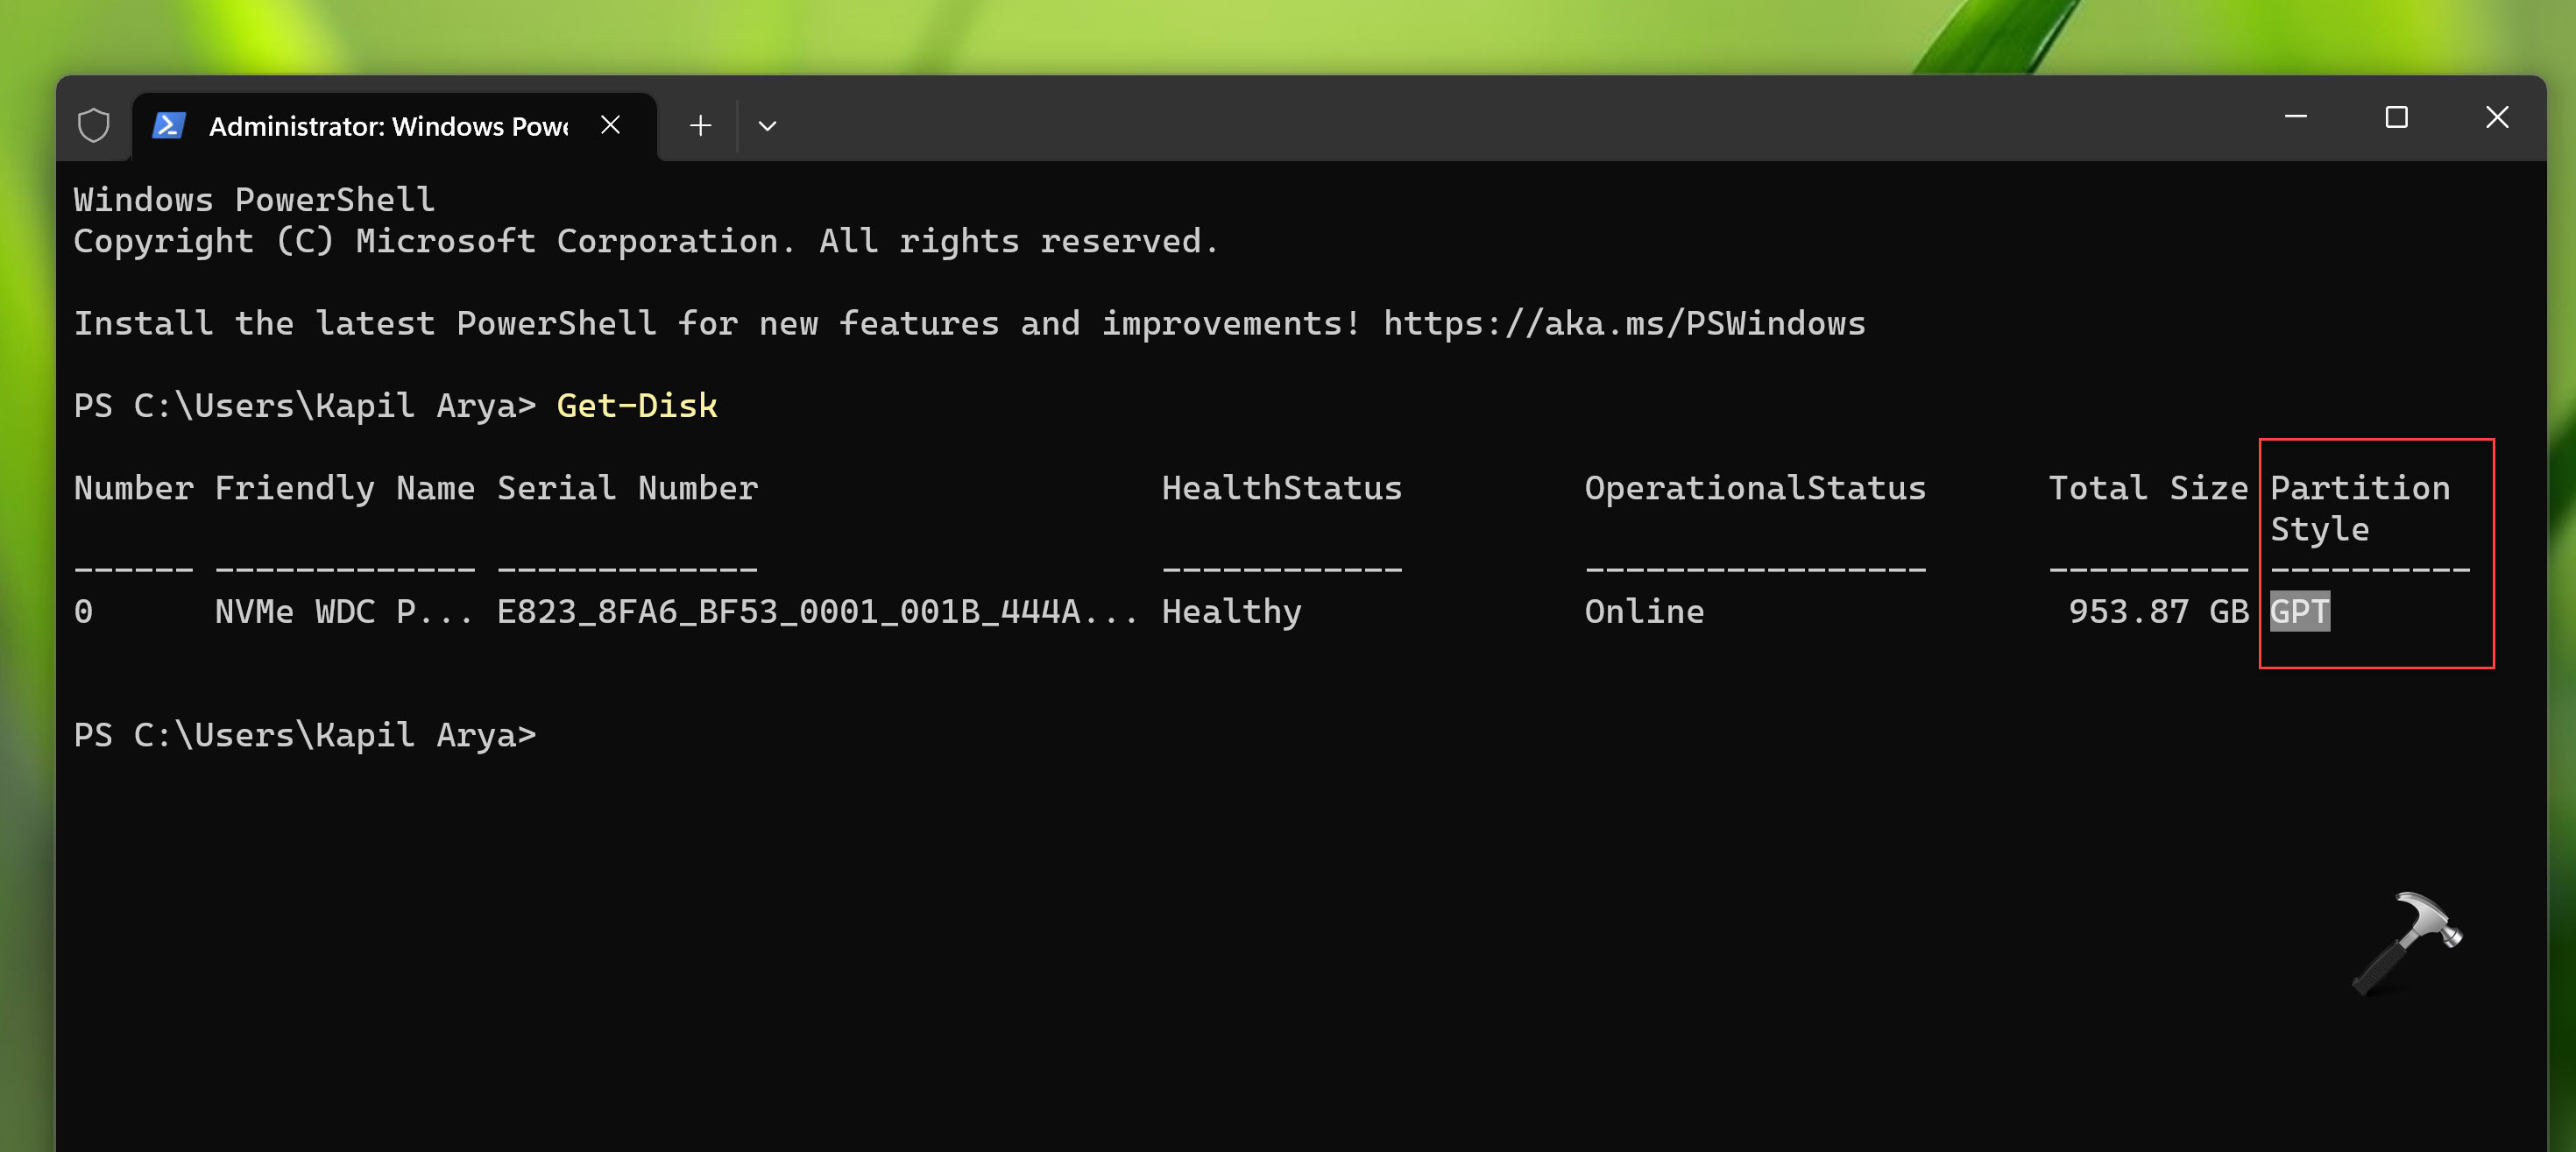Click the PowerShell icon on the tab

pos(168,125)
